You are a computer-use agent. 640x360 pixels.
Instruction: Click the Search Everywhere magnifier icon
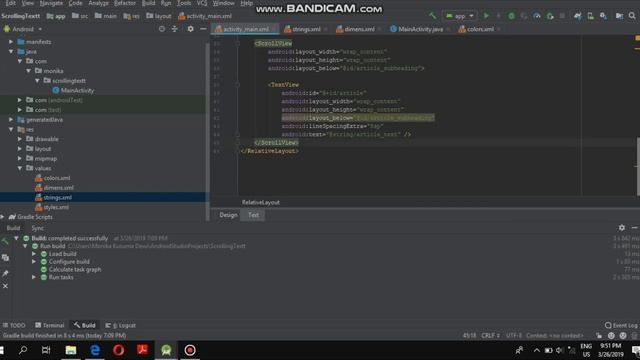(632, 16)
